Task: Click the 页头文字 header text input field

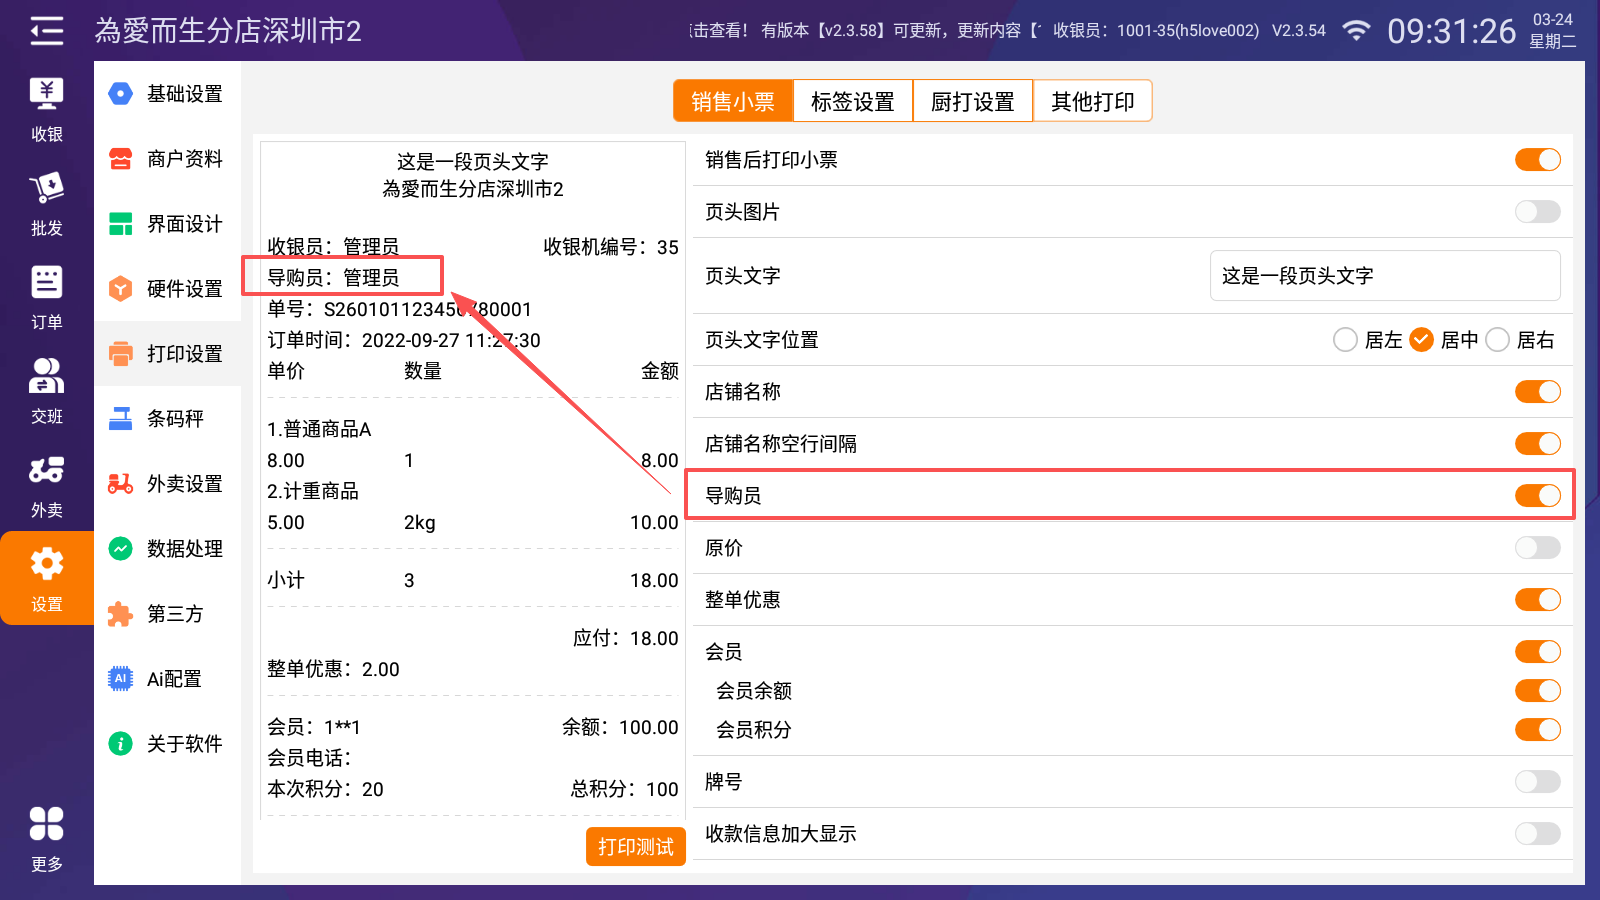Action: [1385, 276]
